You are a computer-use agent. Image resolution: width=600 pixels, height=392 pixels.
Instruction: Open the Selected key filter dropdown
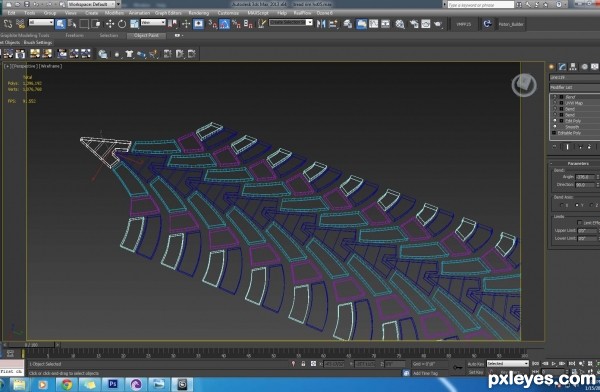pyautogui.click(x=507, y=363)
